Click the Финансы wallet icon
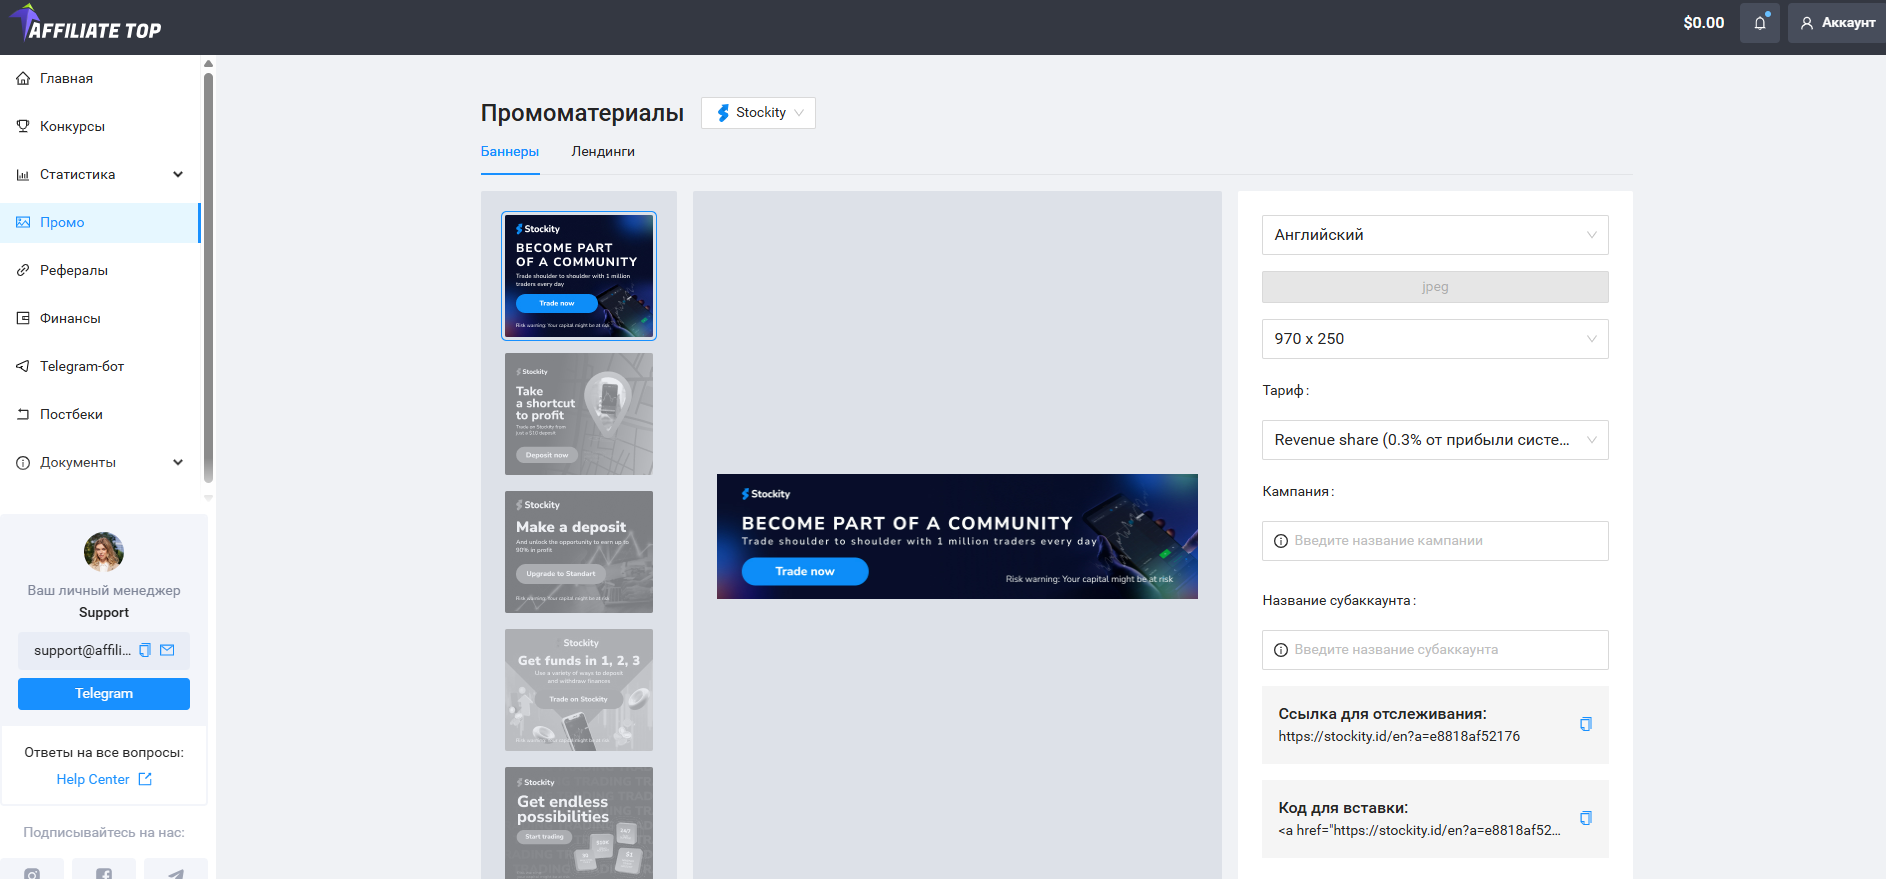1886x879 pixels. (x=23, y=318)
